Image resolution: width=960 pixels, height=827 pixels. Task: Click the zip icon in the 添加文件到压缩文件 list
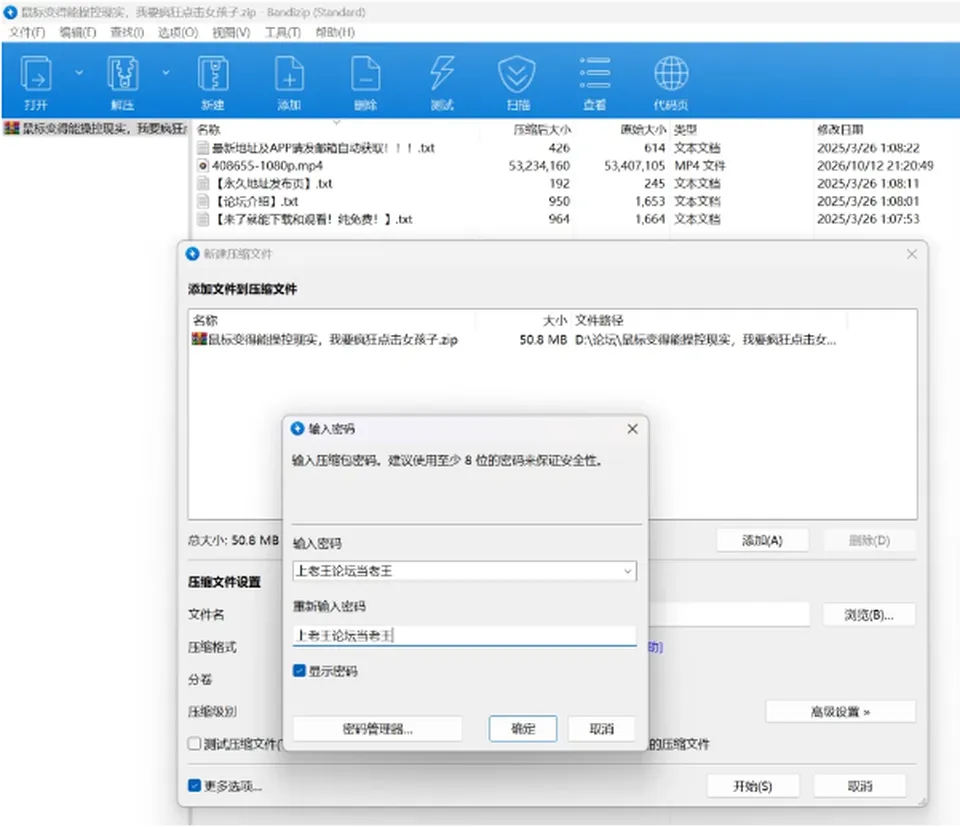click(x=199, y=339)
